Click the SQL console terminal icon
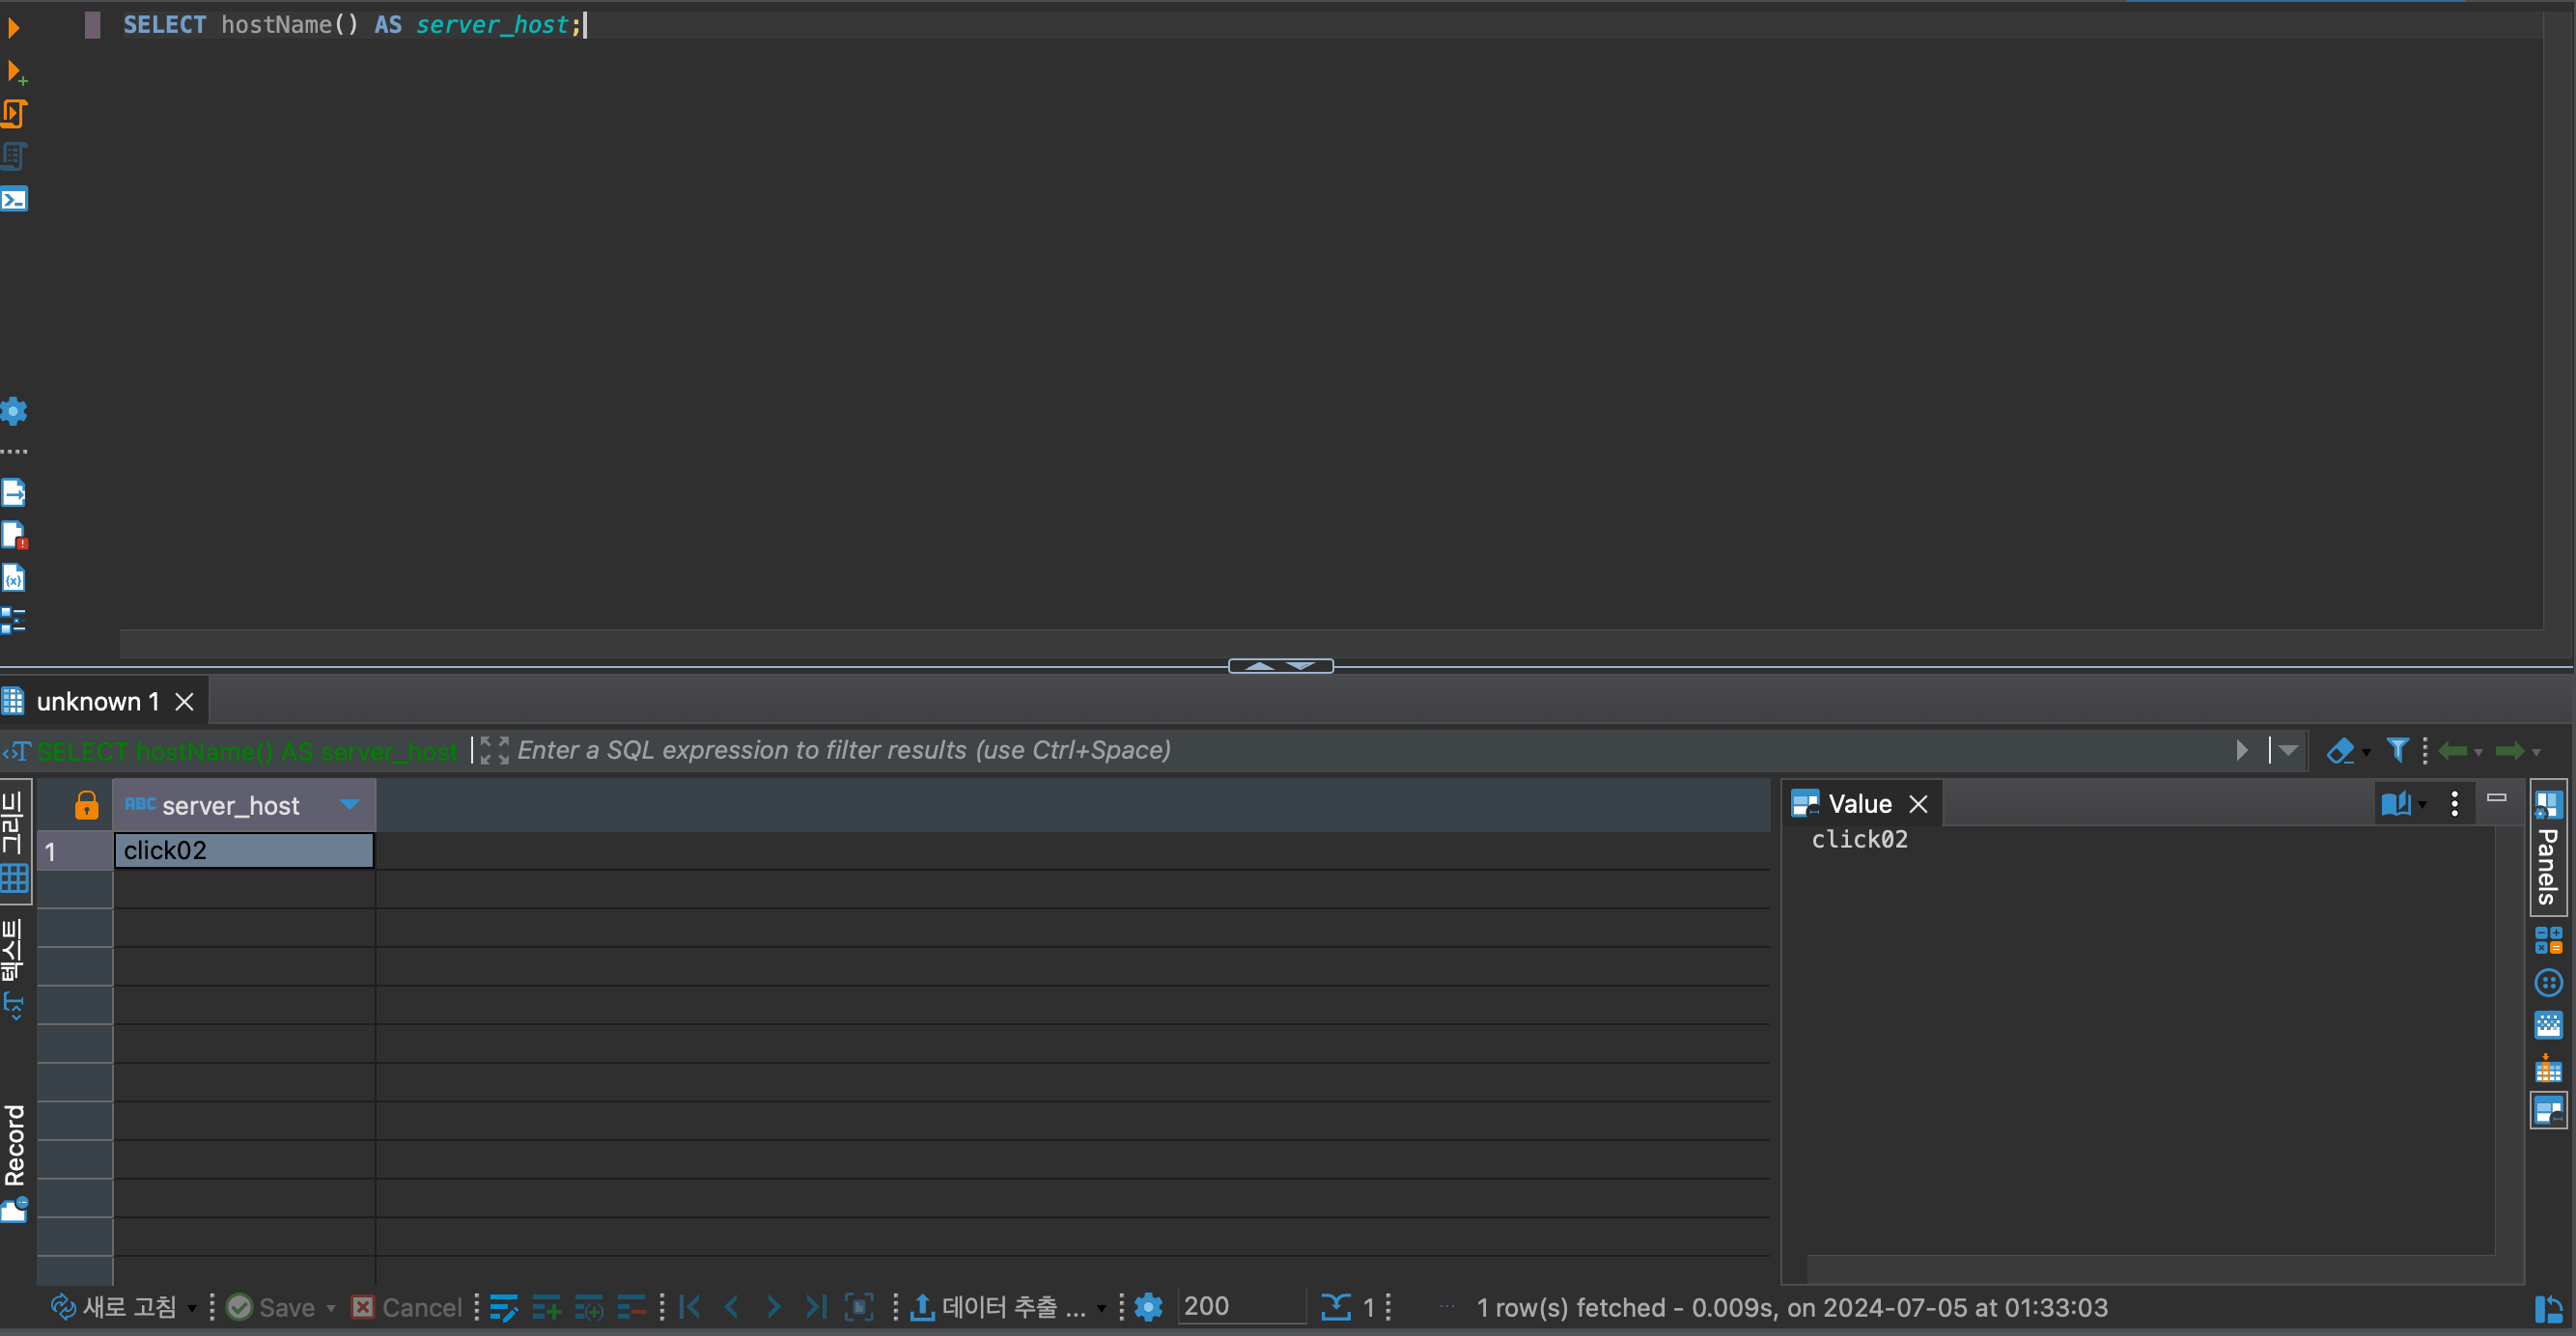2576x1336 pixels. 14,199
